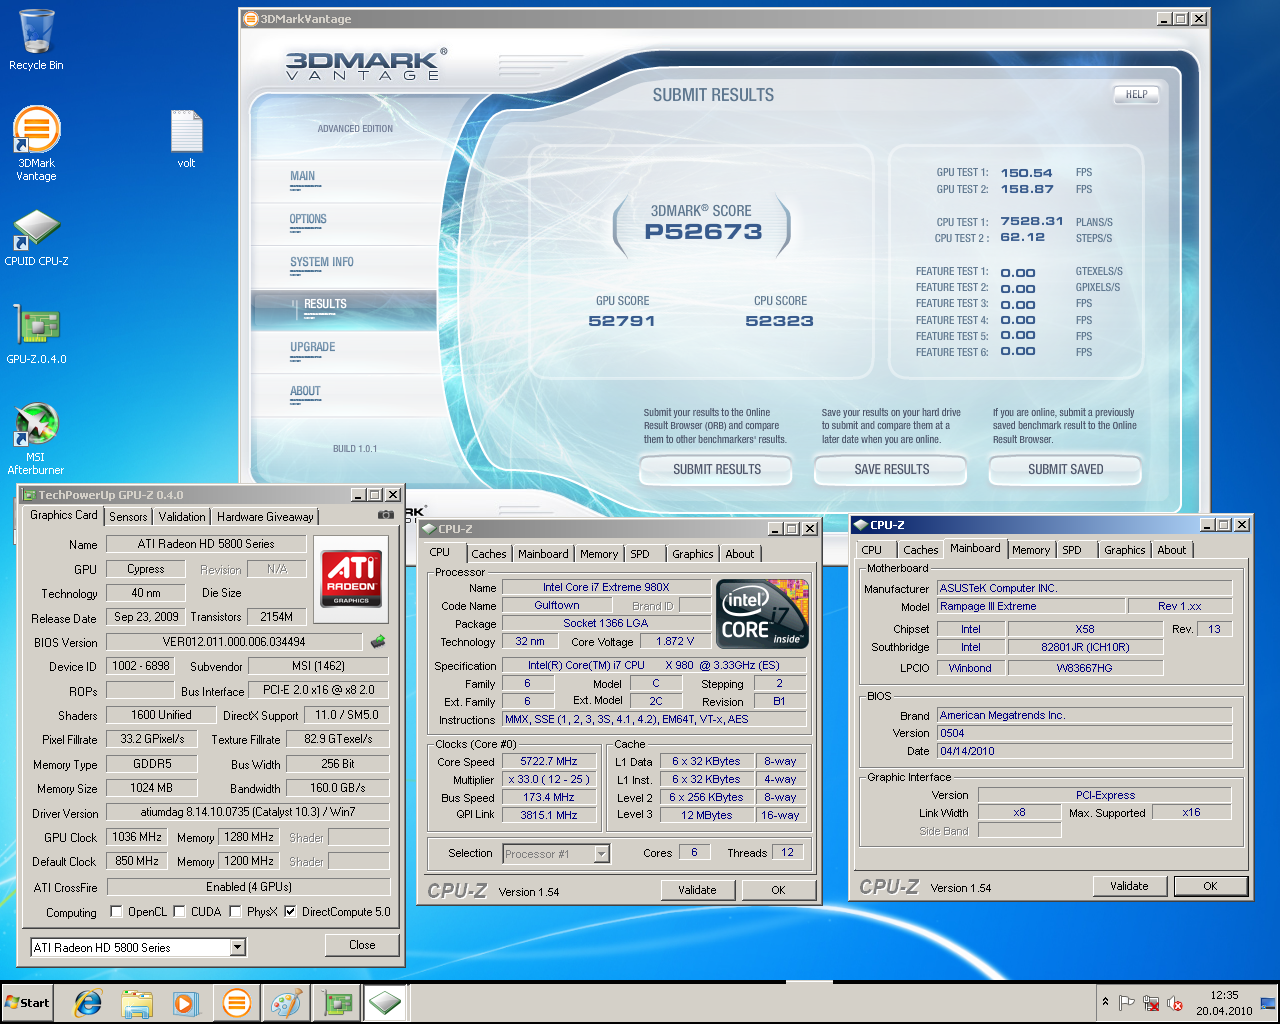
Task: Click Validate in right CPU-Z Mainboard window
Action: (x=1129, y=886)
